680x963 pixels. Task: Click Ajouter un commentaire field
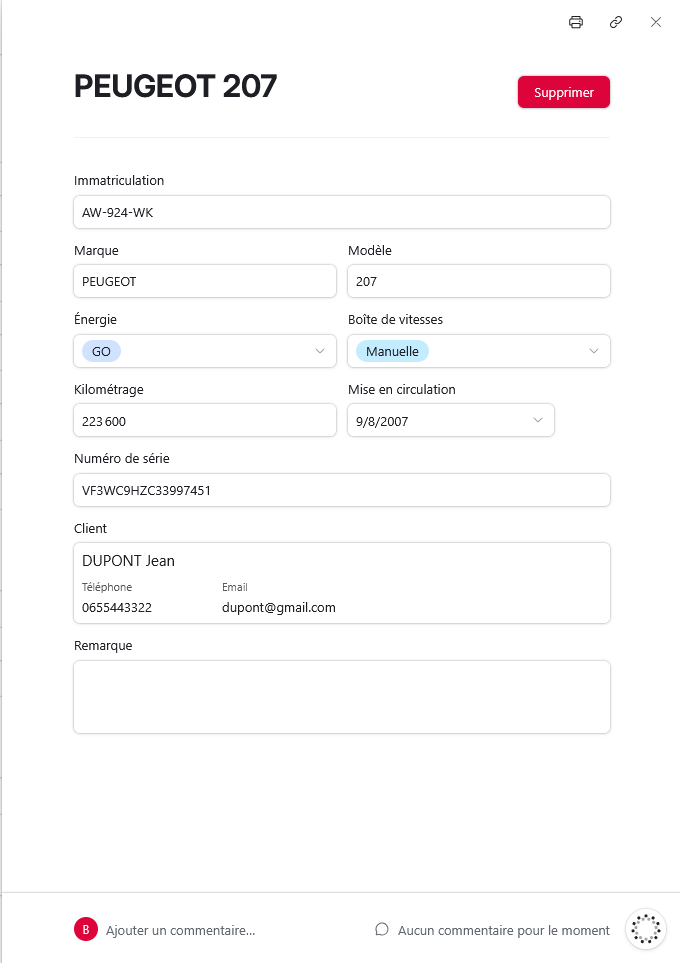click(x=181, y=930)
